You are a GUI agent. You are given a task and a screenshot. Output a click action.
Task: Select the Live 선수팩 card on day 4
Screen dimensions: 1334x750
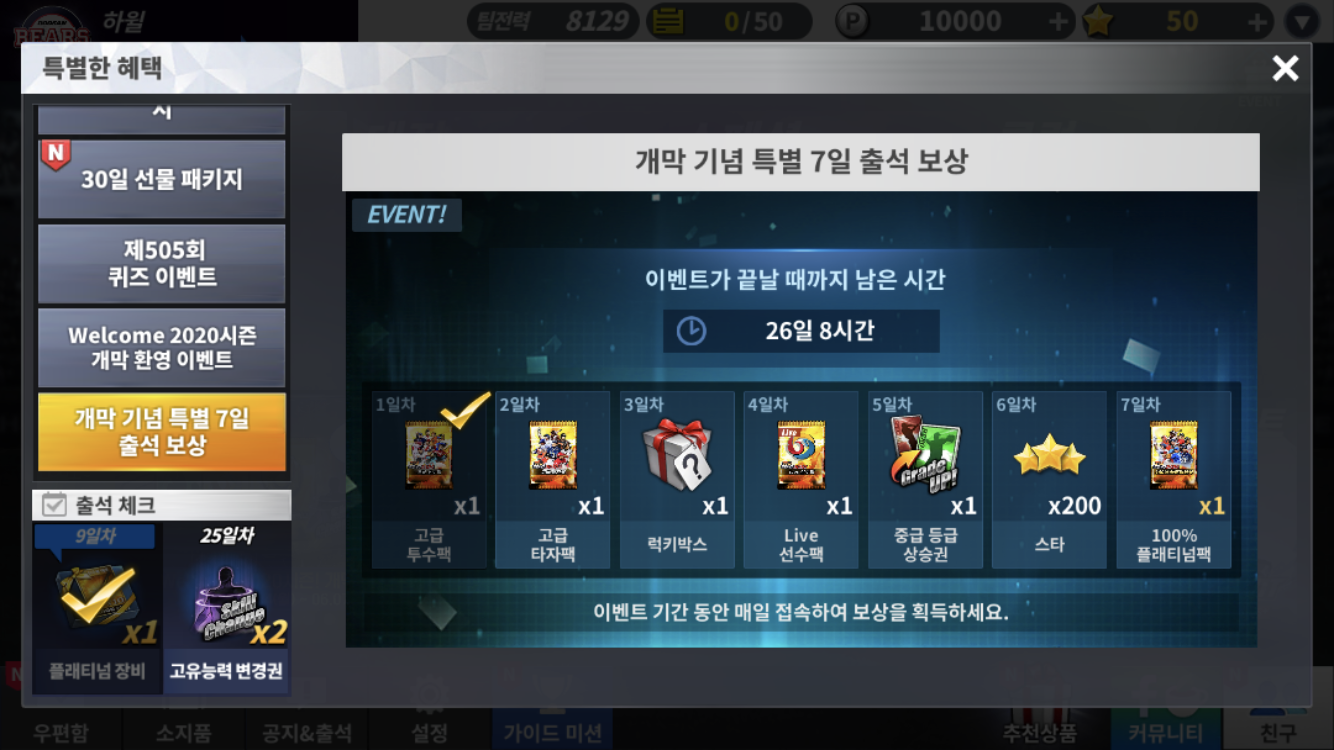click(x=801, y=455)
